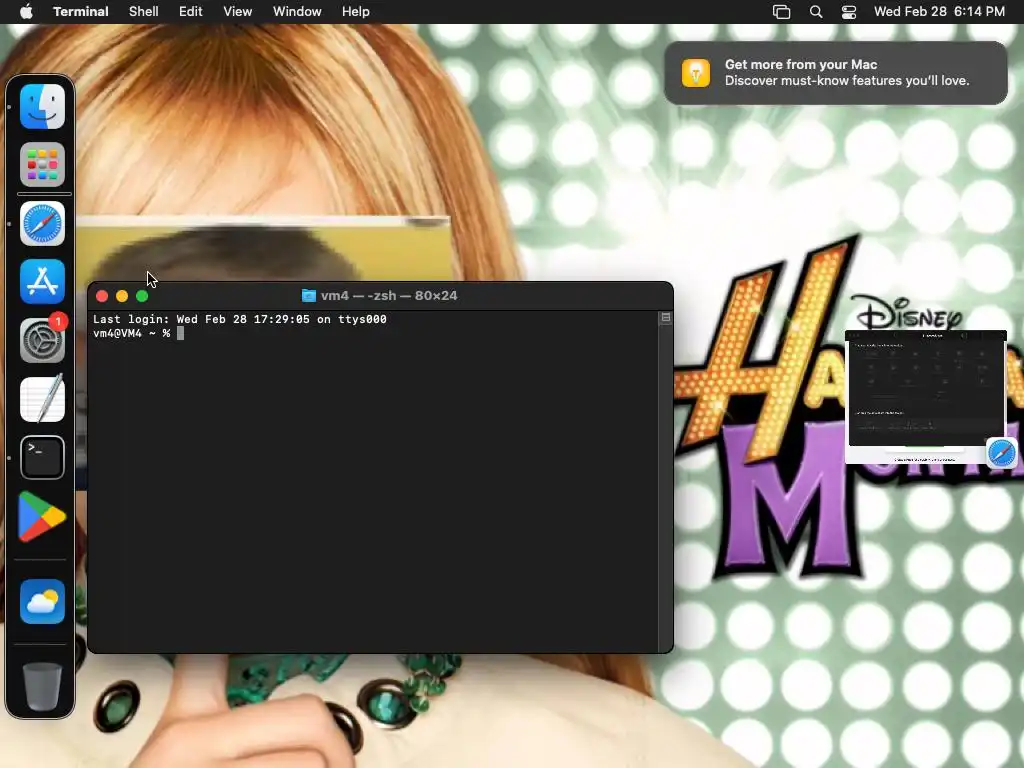This screenshot has height=768, width=1024.
Task: Open Finder from the Dock
Action: click(42, 106)
